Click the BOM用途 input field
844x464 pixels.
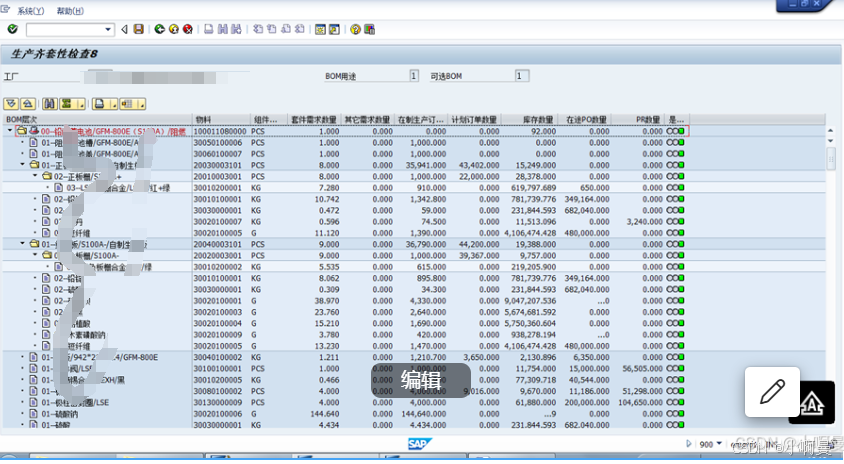(414, 76)
